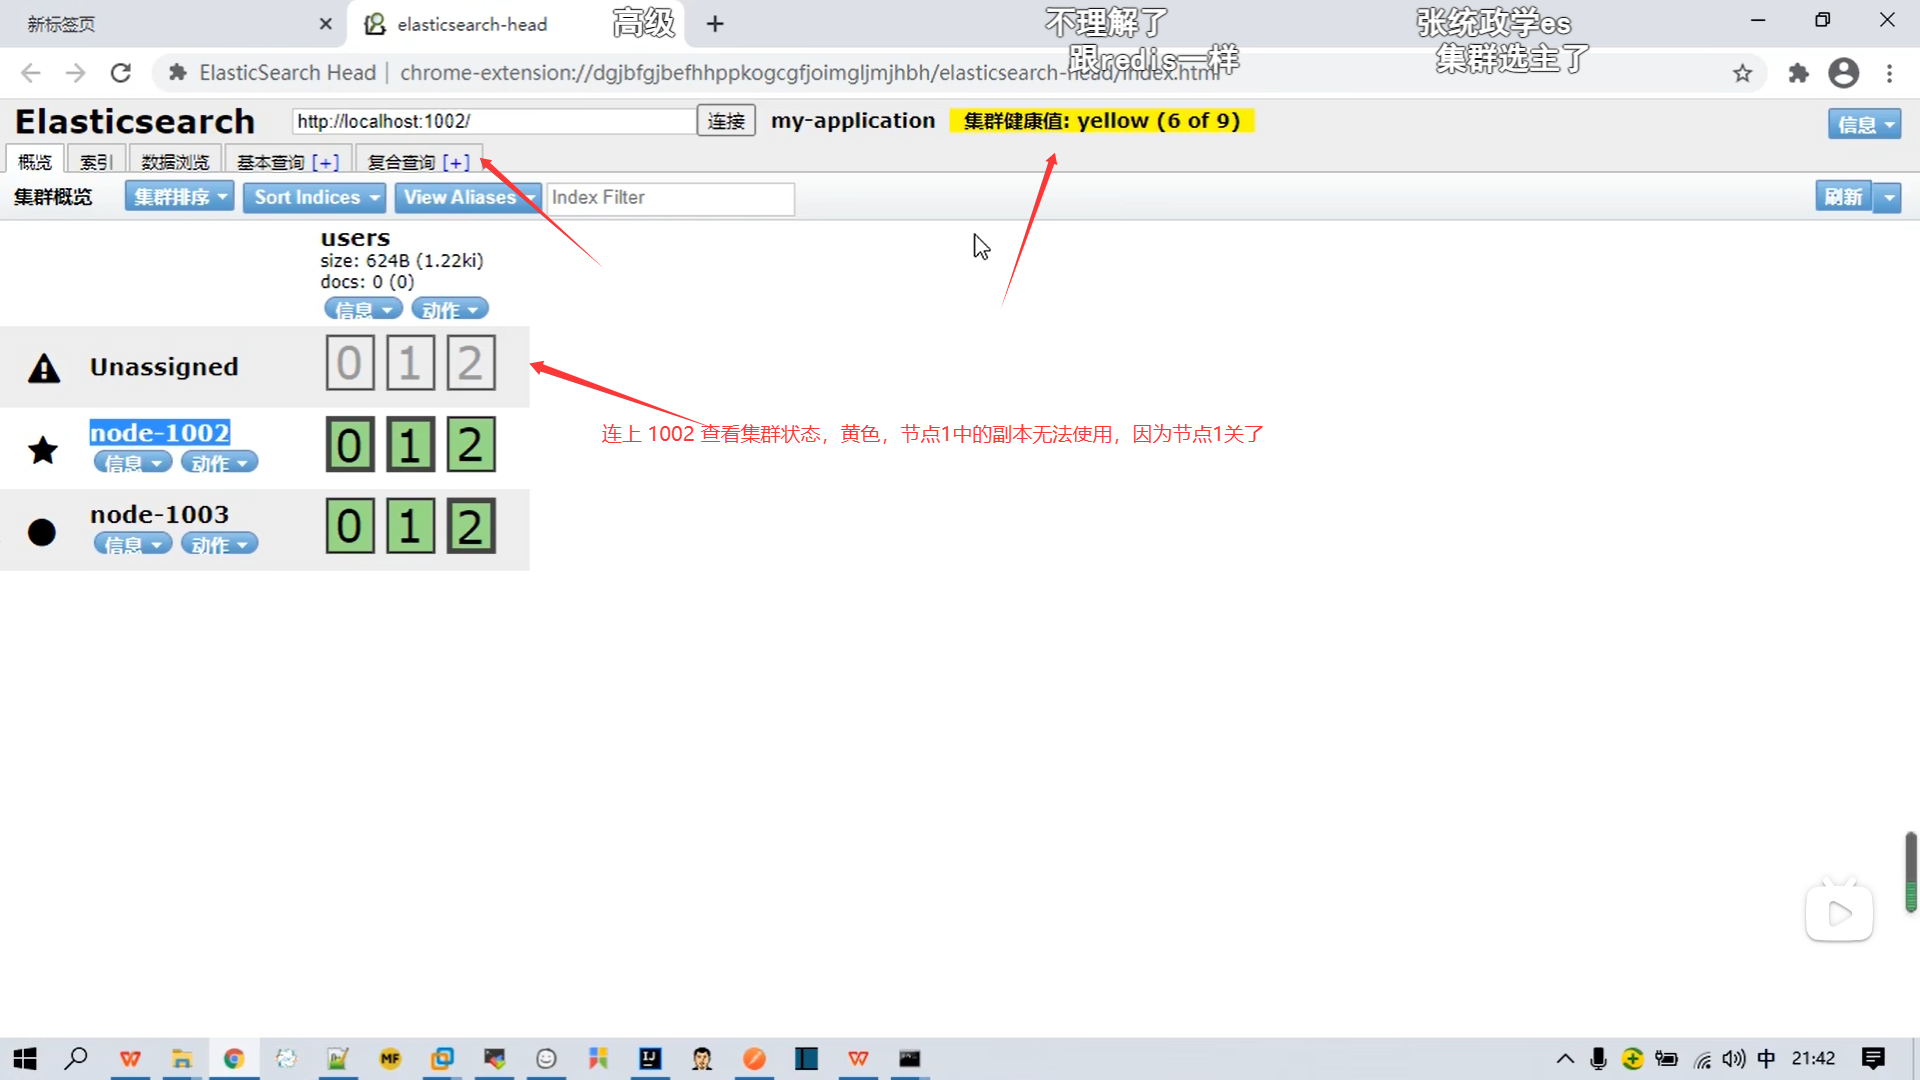The height and width of the screenshot is (1080, 1920).
Task: Switch to the 数据浏览 tab
Action: point(175,162)
